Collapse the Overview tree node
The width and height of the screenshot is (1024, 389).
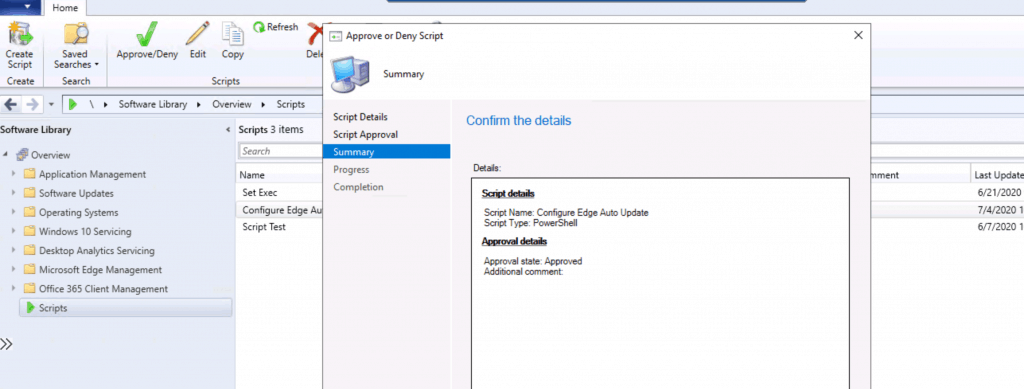7,155
